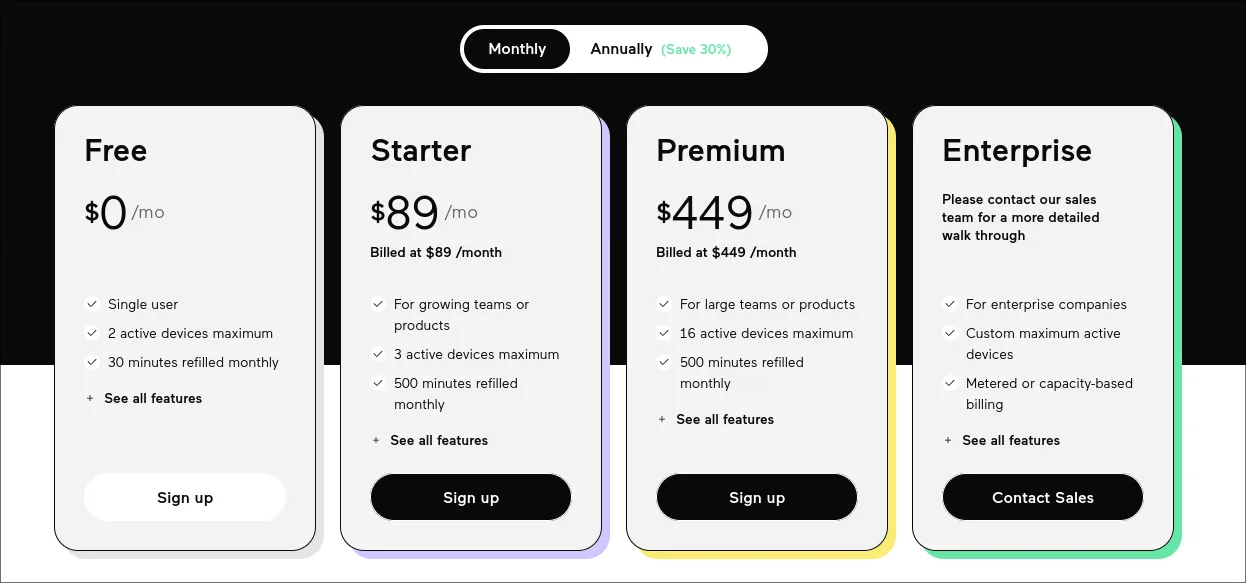Click checkmark beside For growing teams or products

(x=378, y=304)
